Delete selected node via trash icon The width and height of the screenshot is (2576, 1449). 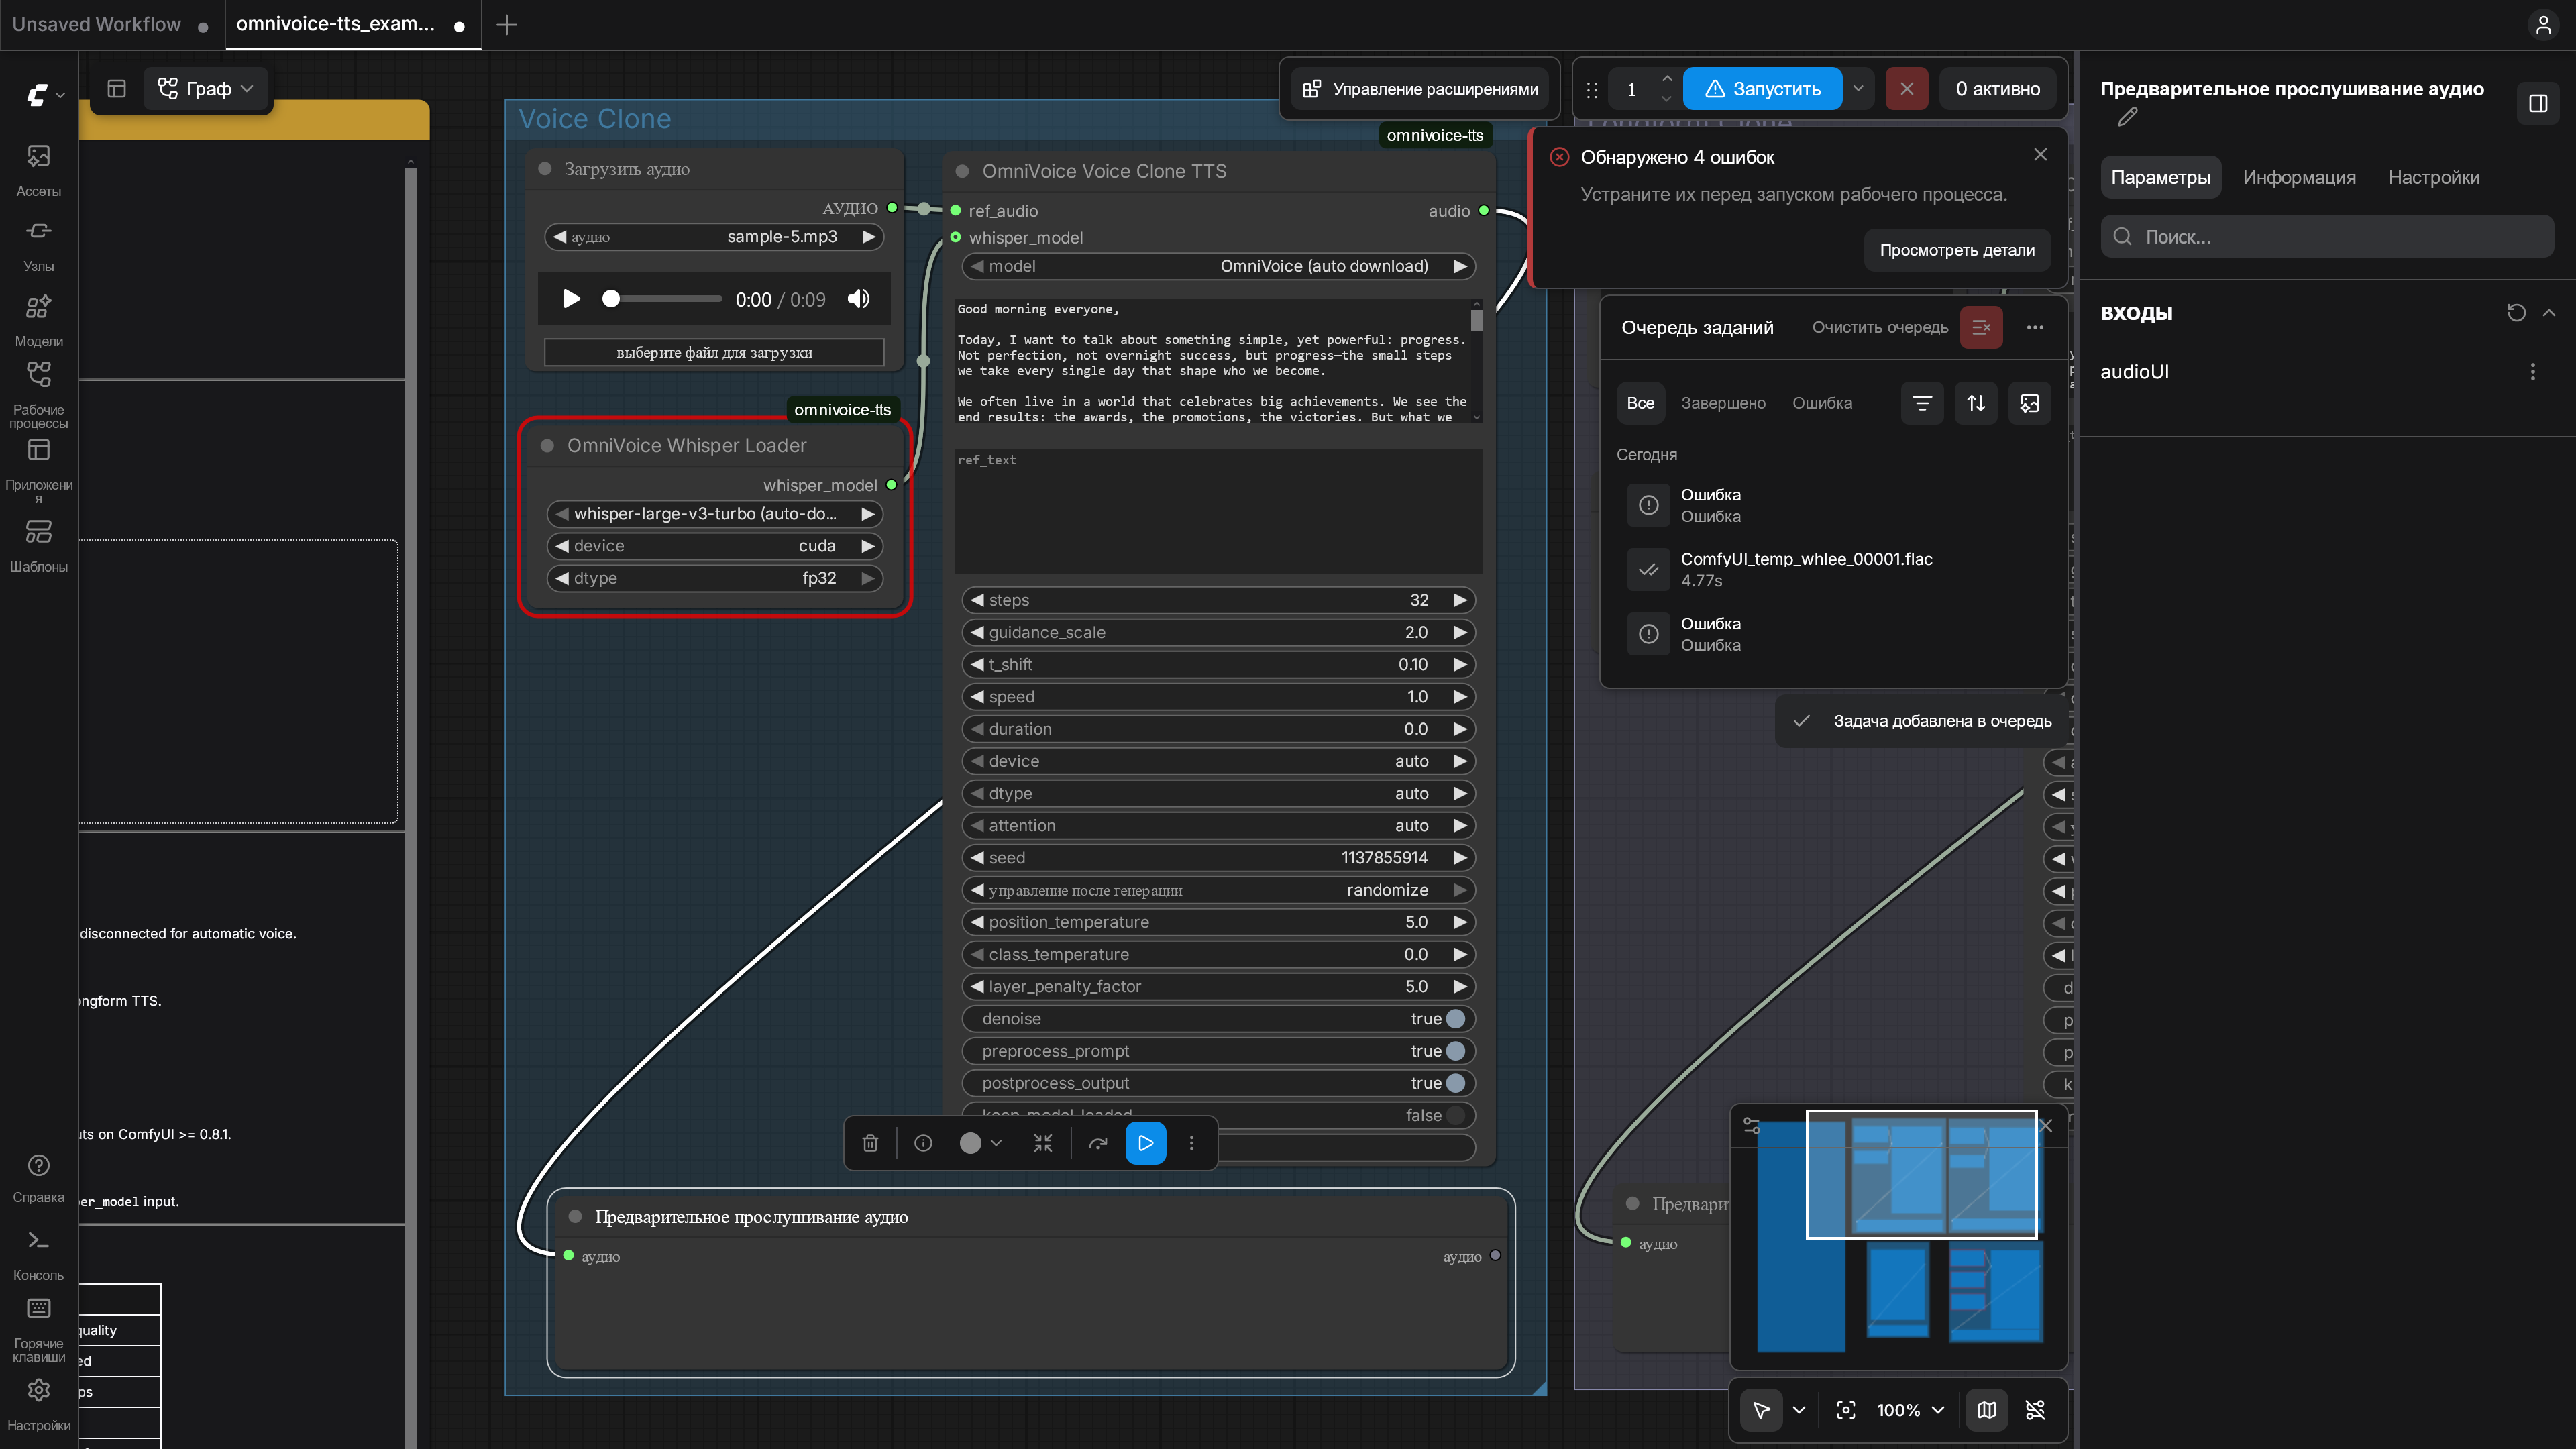click(870, 1143)
